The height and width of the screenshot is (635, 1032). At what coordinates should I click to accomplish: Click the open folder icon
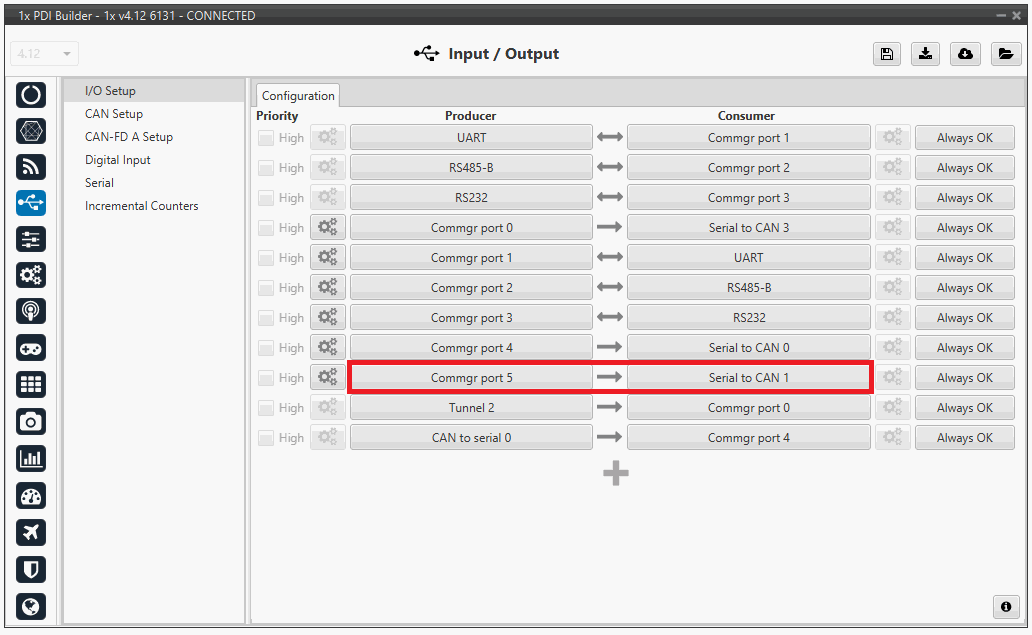[1005, 54]
